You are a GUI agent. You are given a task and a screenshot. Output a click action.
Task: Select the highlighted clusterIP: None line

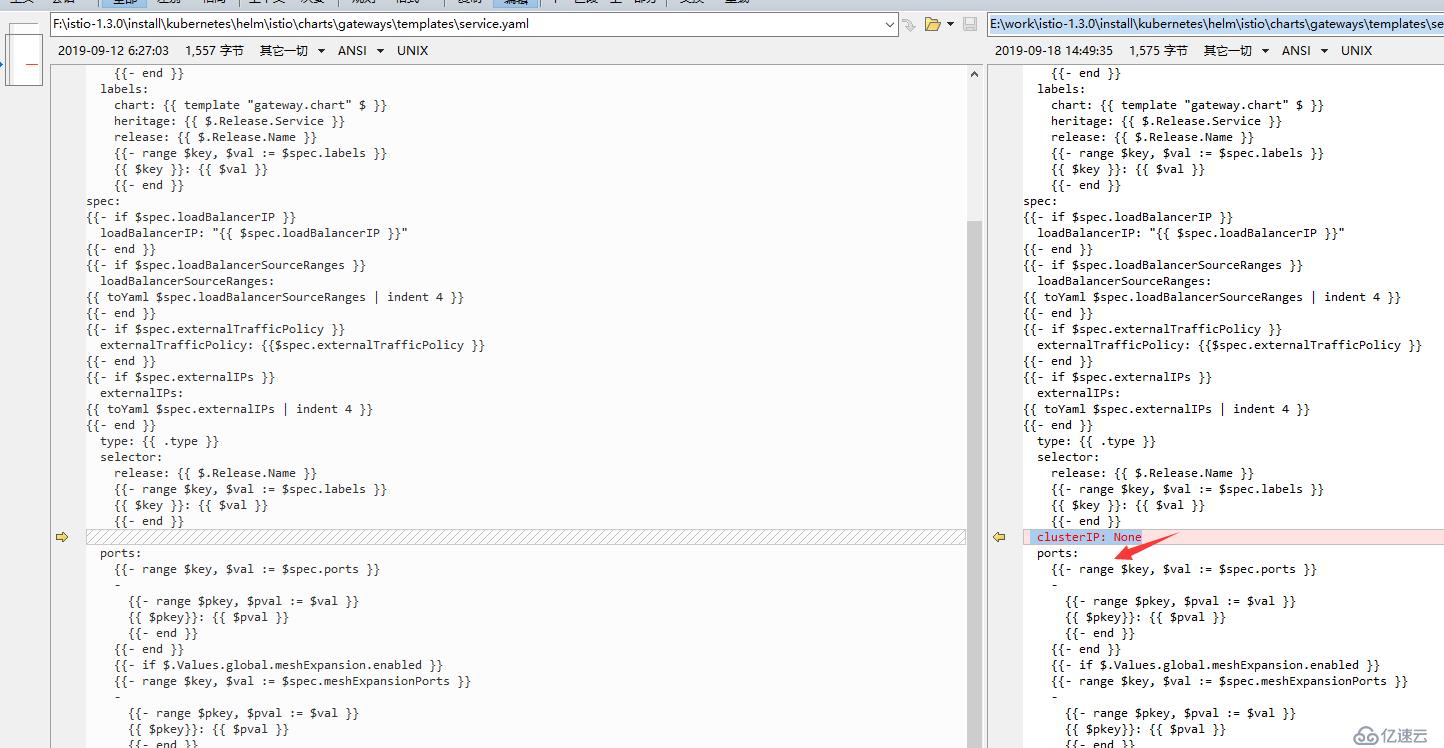pyautogui.click(x=1233, y=537)
